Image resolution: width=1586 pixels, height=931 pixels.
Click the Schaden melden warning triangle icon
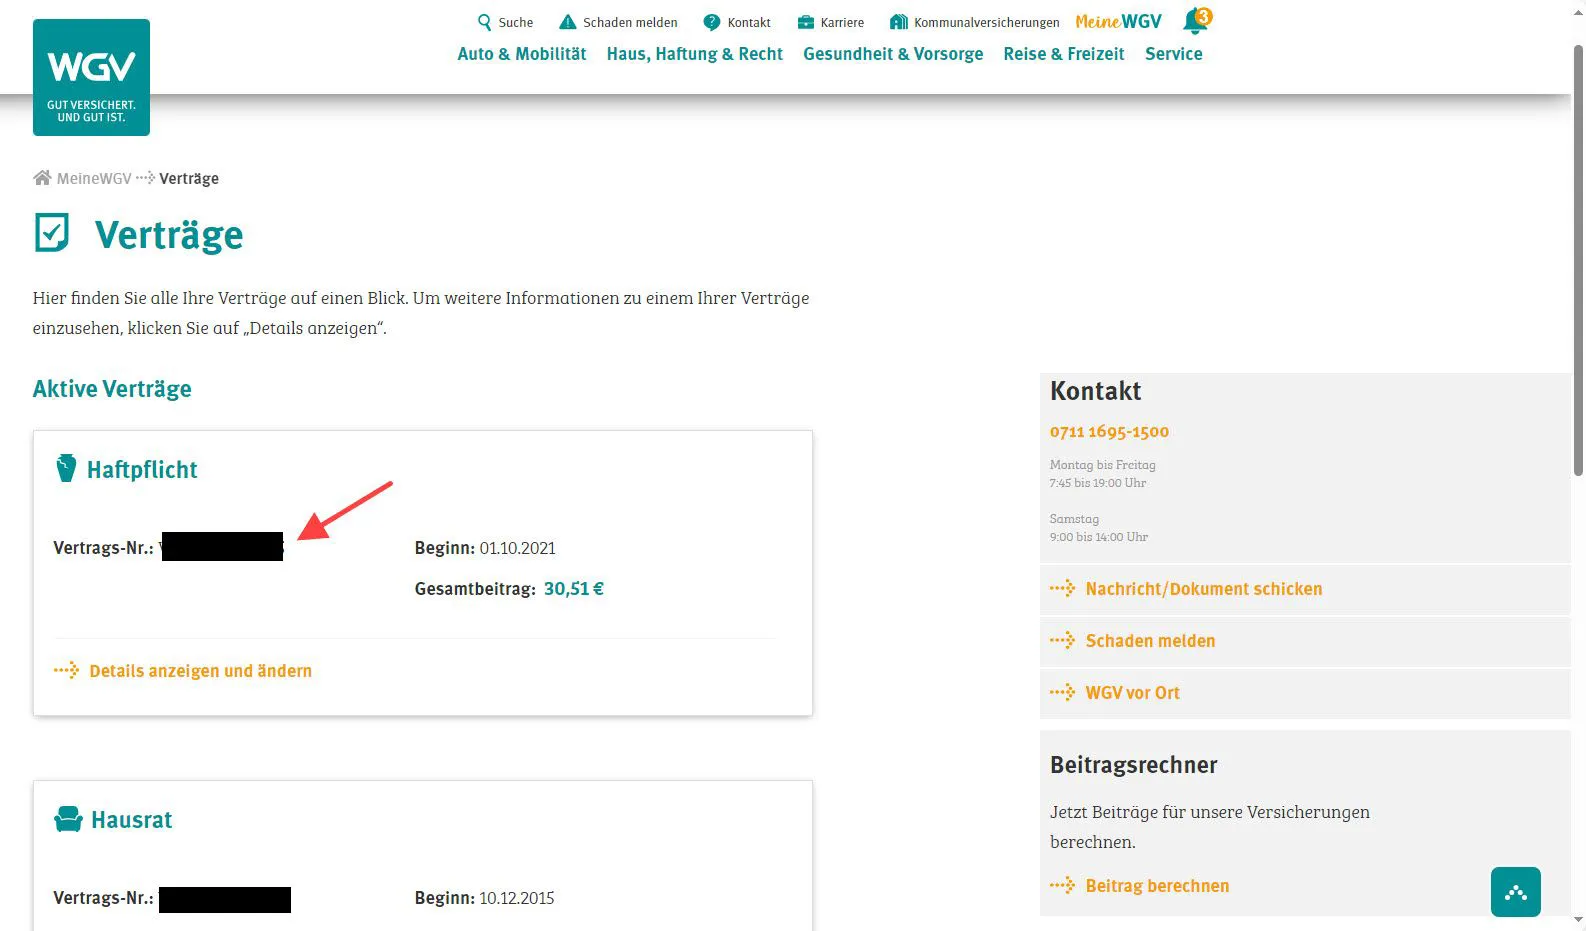567,22
